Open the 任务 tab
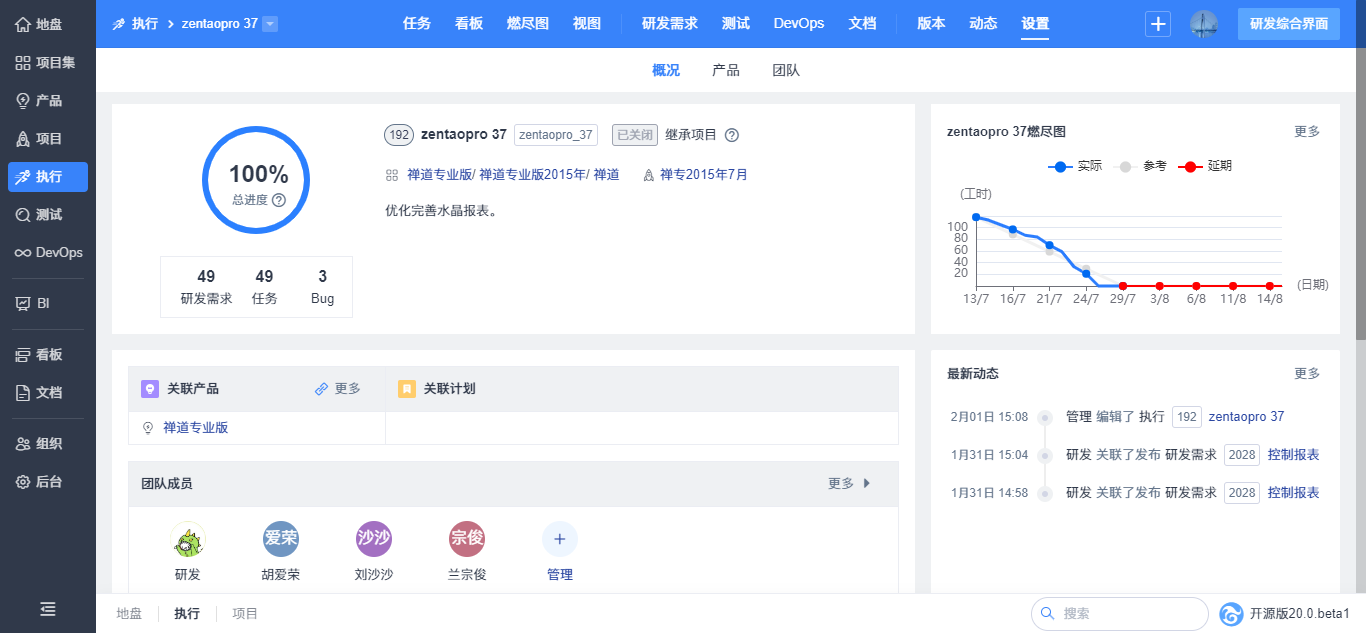The width and height of the screenshot is (1366, 633). (x=416, y=24)
